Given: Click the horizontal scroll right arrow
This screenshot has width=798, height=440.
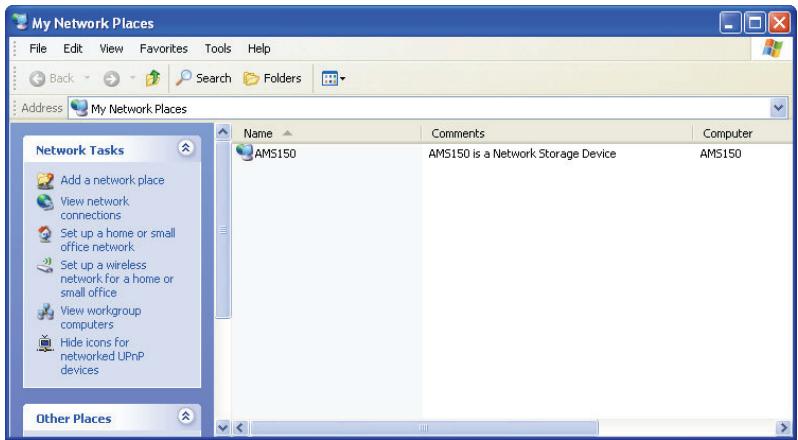Looking at the screenshot, I should (x=783, y=428).
